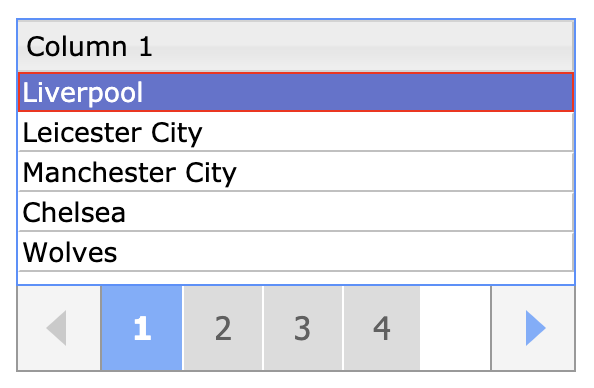This screenshot has height=388, width=594.
Task: Select the Leicester City row
Action: [x=296, y=132]
